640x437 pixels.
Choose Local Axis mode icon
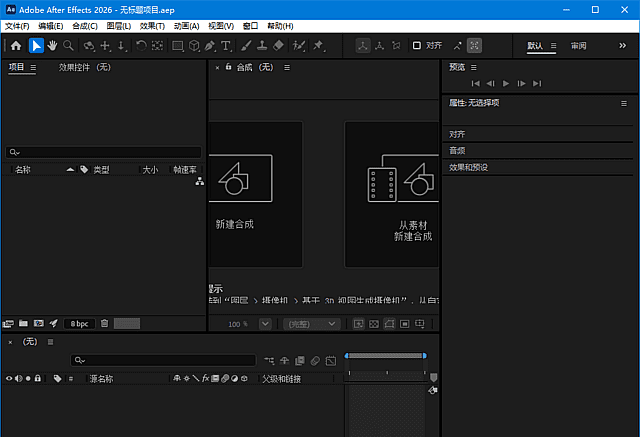(x=362, y=46)
